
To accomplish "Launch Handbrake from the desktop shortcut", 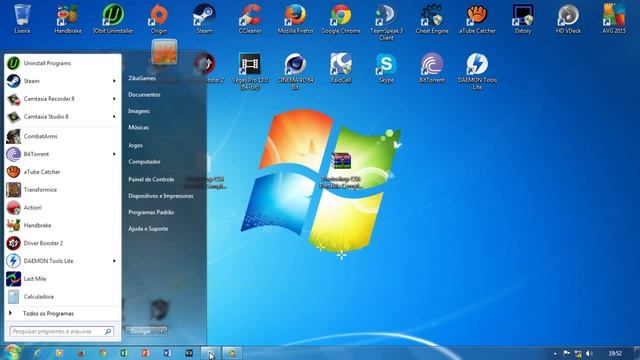I will pyautogui.click(x=68, y=18).
